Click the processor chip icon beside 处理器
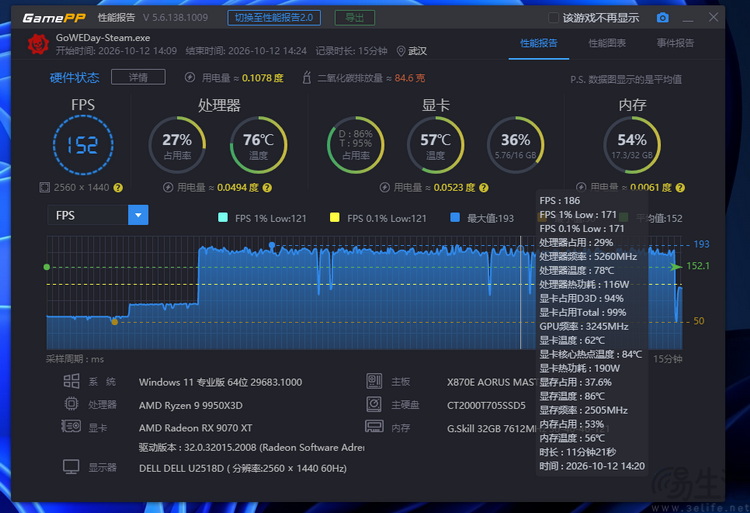Viewport: 750px width, 513px height. (x=71, y=404)
